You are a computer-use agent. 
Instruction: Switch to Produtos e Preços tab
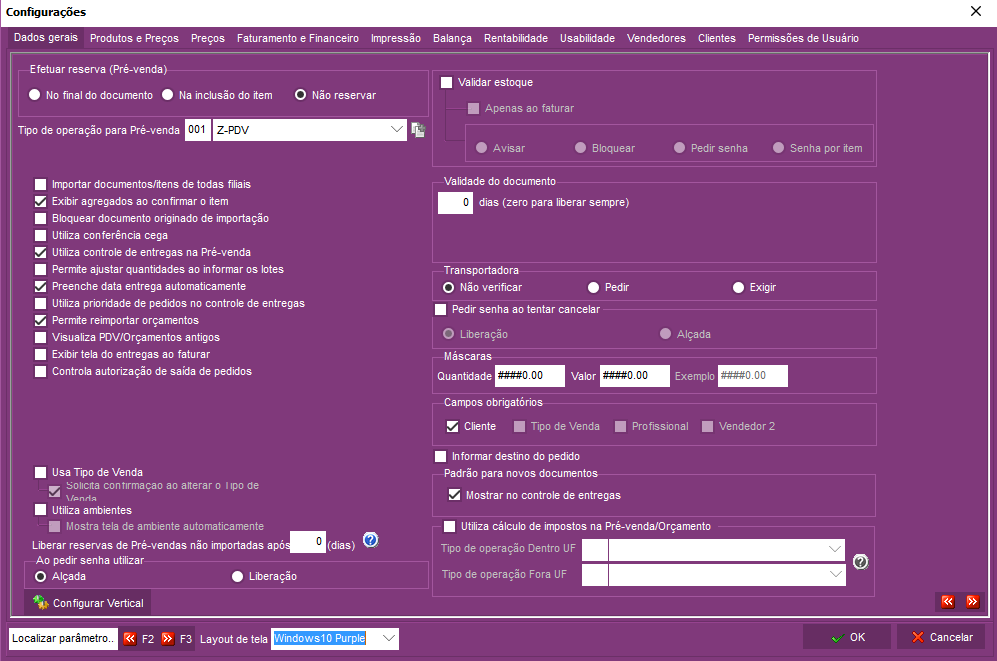(134, 38)
